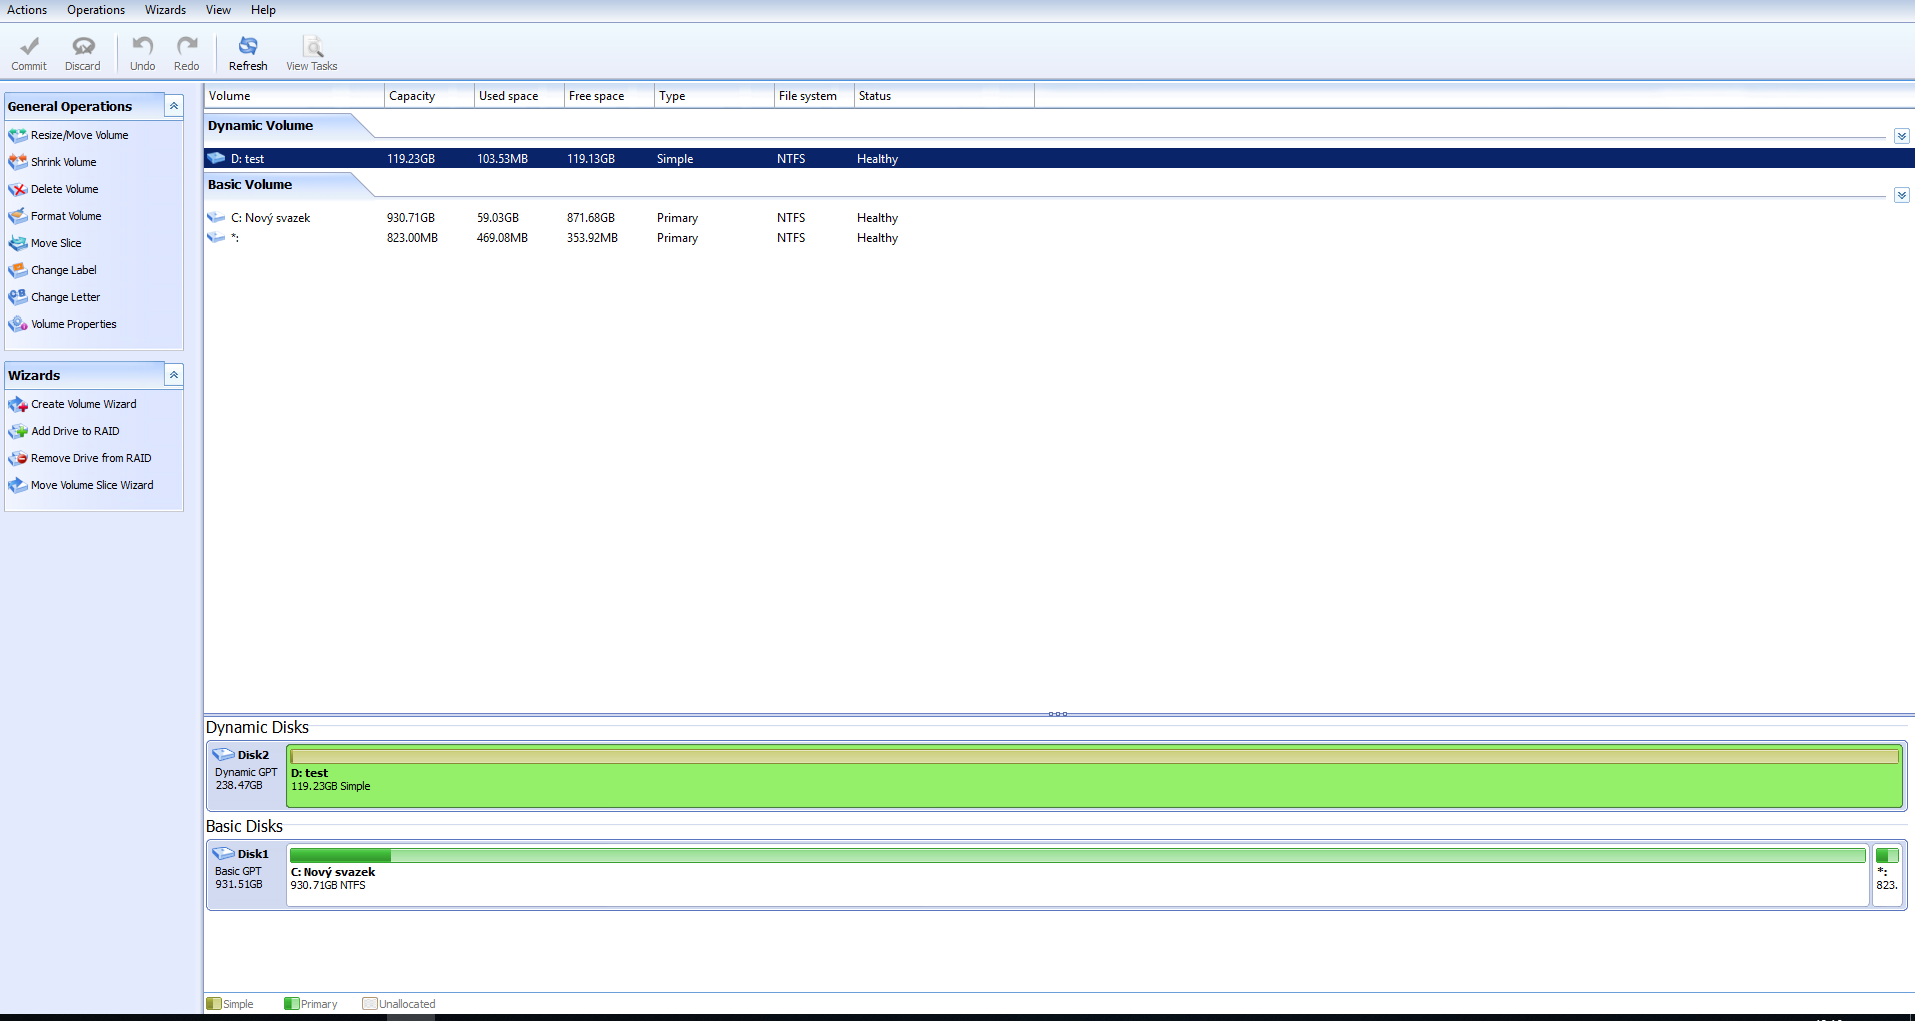Open the Operations menu

pyautogui.click(x=96, y=10)
